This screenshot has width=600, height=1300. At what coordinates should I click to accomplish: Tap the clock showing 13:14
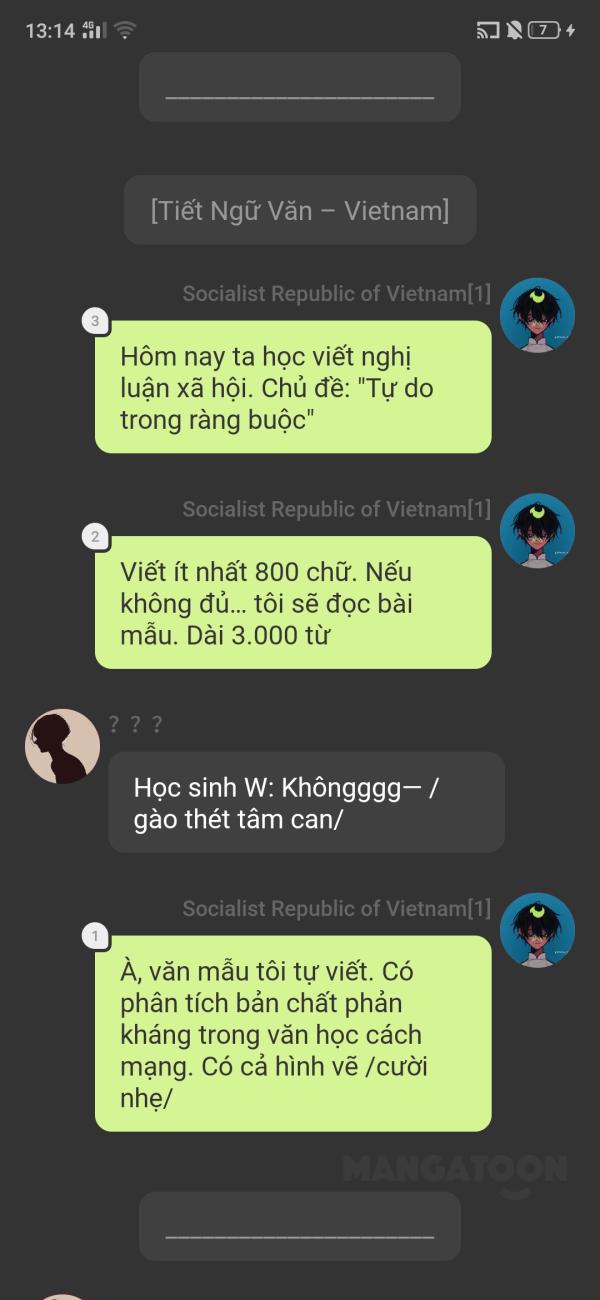pyautogui.click(x=50, y=31)
